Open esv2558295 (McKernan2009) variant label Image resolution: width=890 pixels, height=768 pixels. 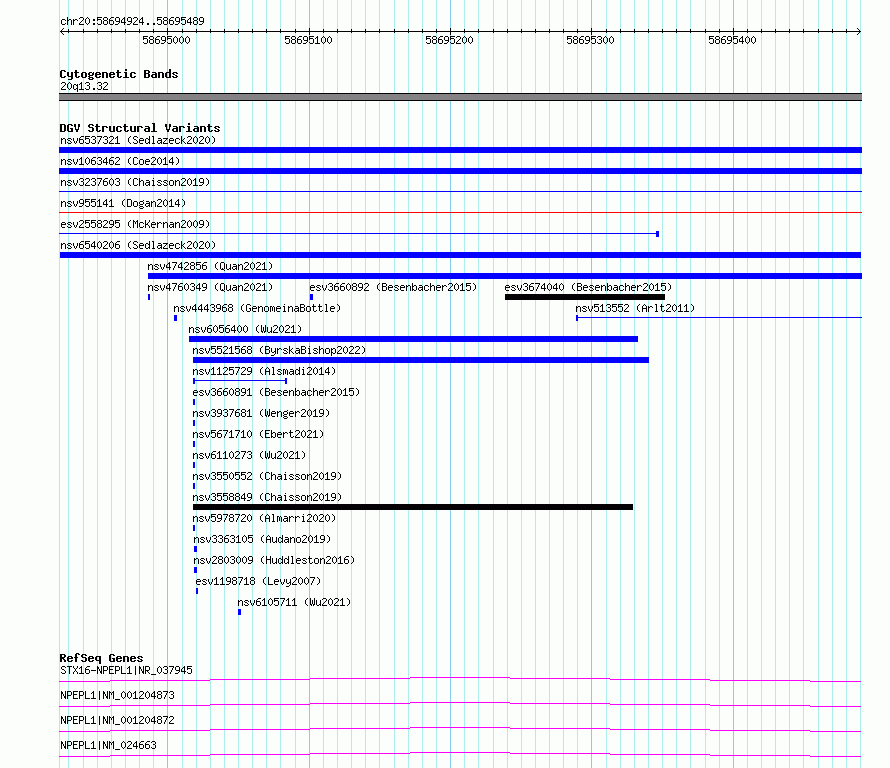click(x=135, y=224)
